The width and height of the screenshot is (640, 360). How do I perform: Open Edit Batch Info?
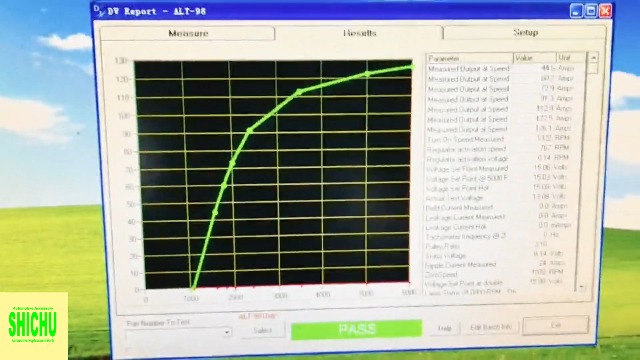pos(491,327)
